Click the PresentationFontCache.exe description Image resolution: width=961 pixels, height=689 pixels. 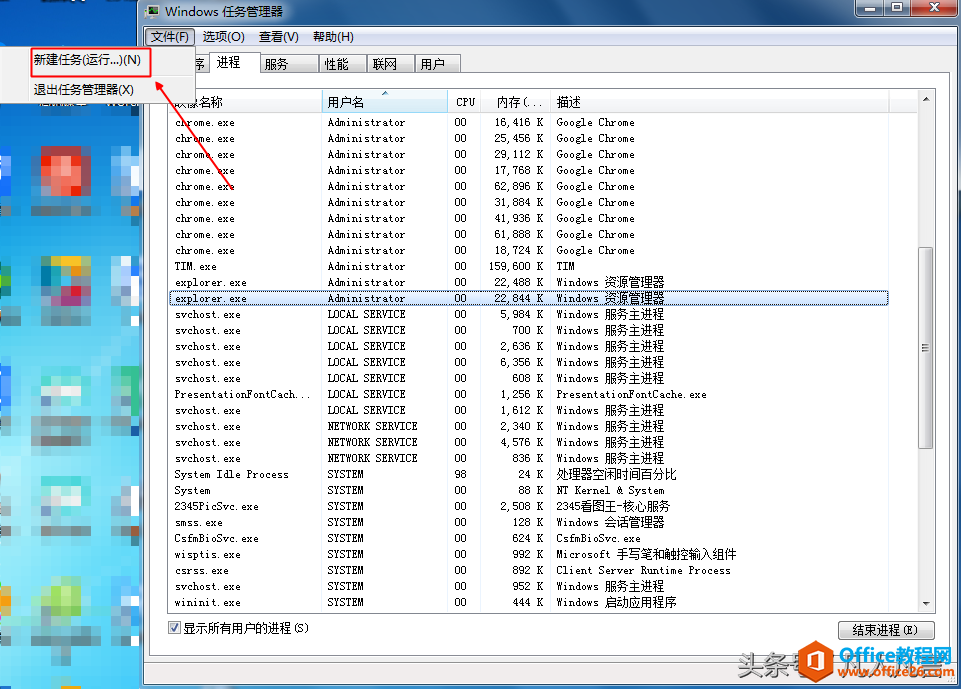pyautogui.click(x=631, y=394)
